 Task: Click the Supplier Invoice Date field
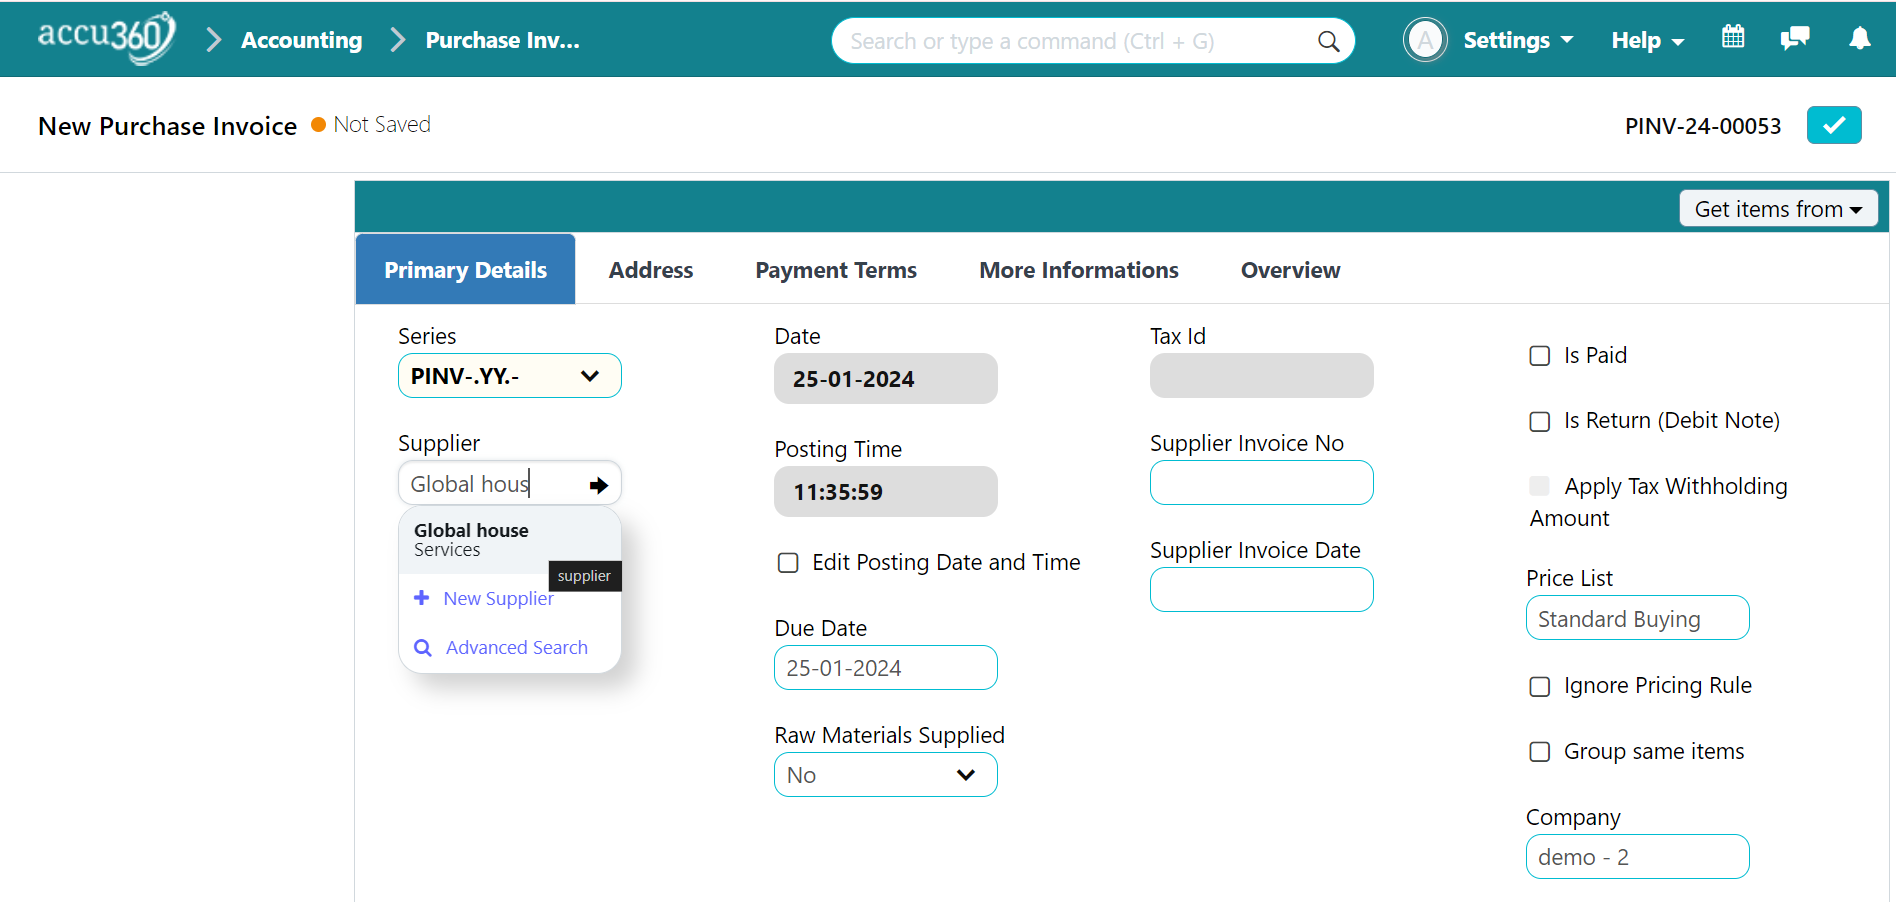[x=1262, y=590]
